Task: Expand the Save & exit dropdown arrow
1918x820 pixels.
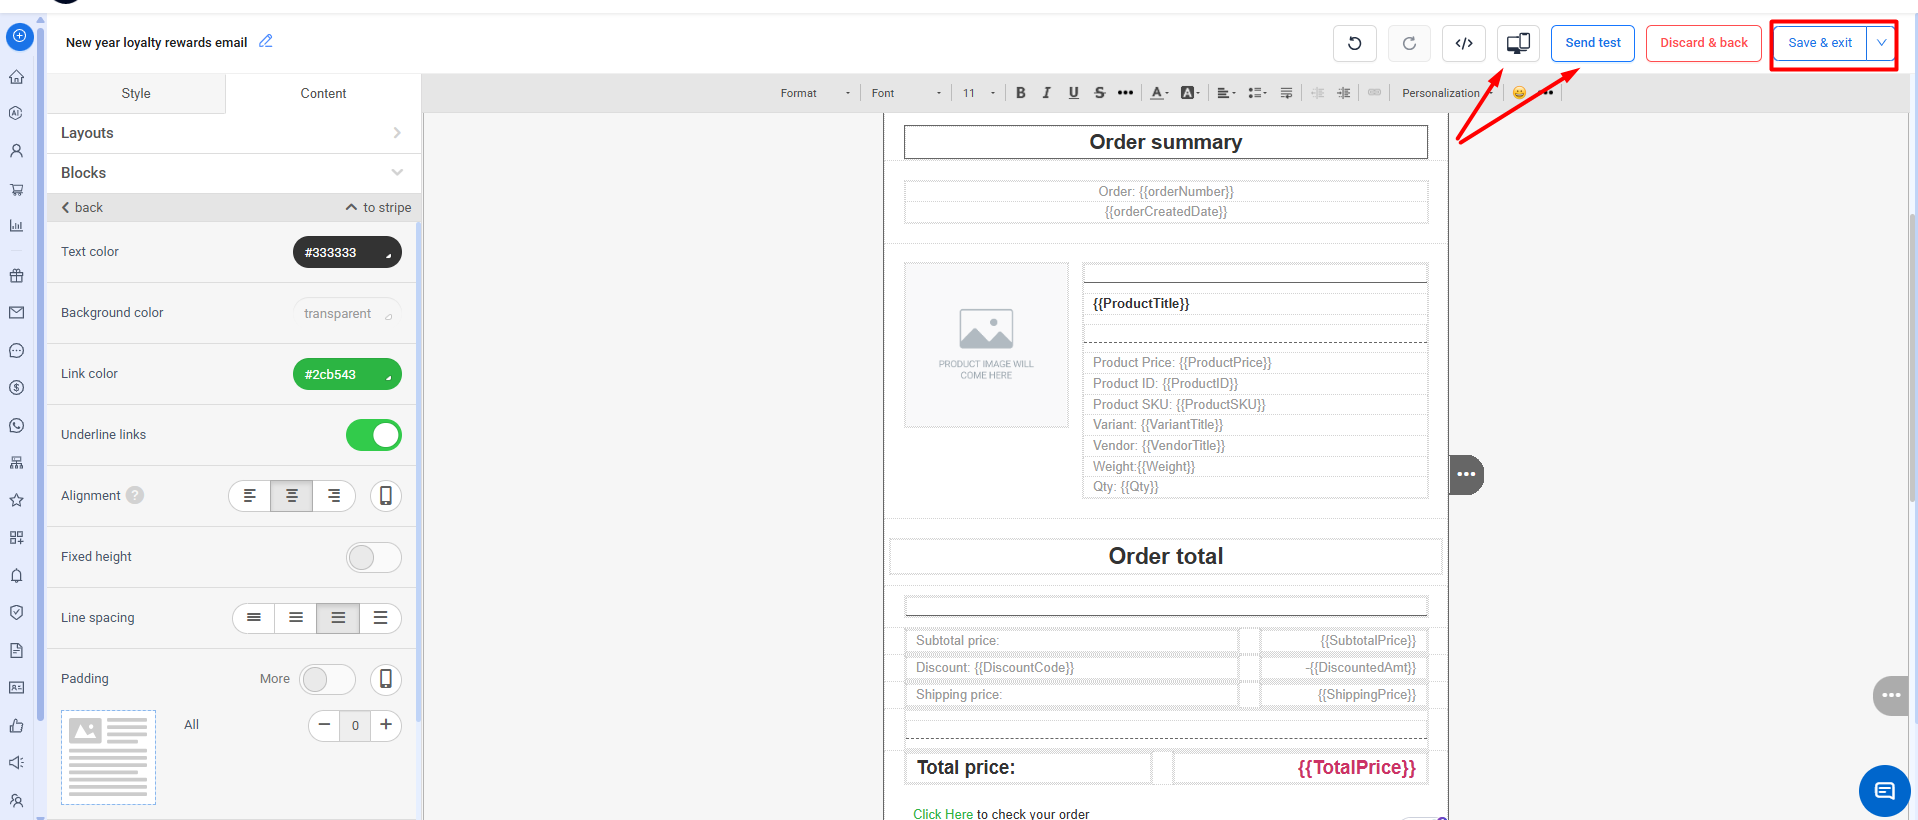Action: click(1881, 43)
